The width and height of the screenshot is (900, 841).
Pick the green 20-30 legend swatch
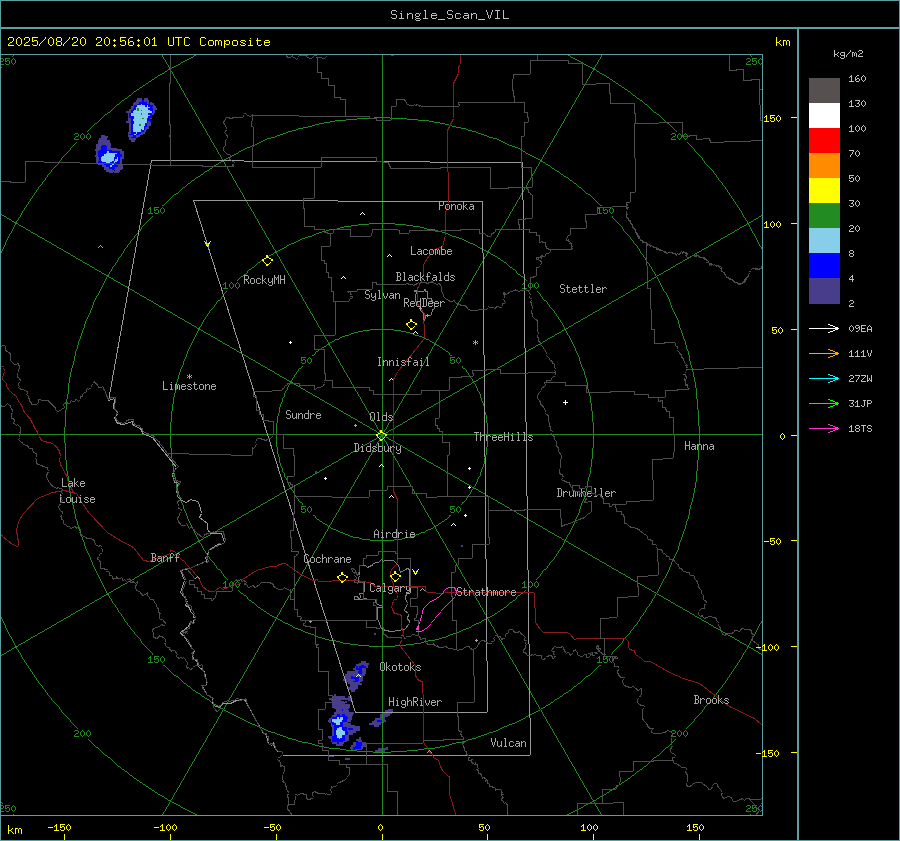click(824, 215)
